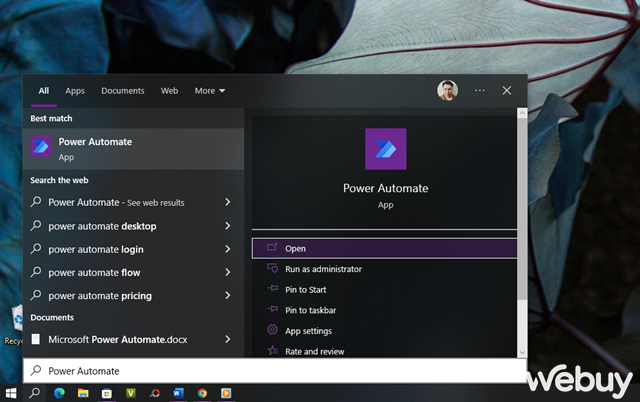
Task: Open the More filter dropdown
Action: (210, 91)
